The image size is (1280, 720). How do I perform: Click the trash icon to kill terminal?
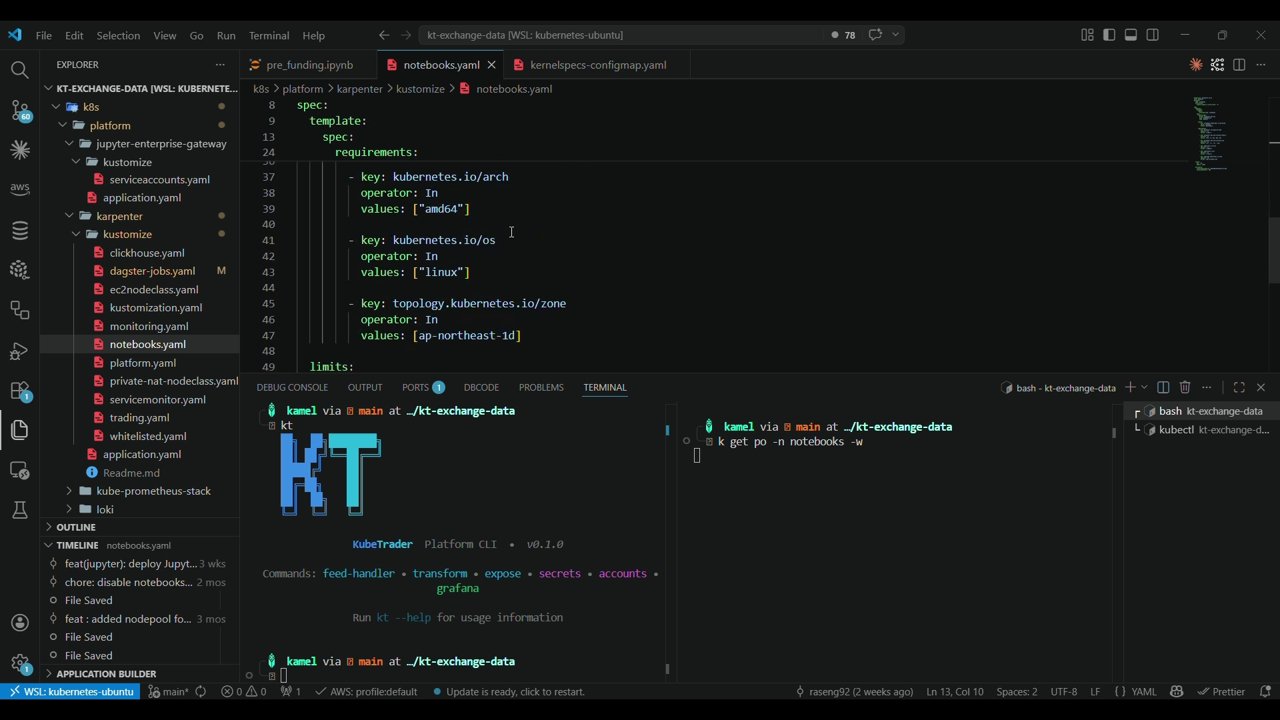[1185, 387]
